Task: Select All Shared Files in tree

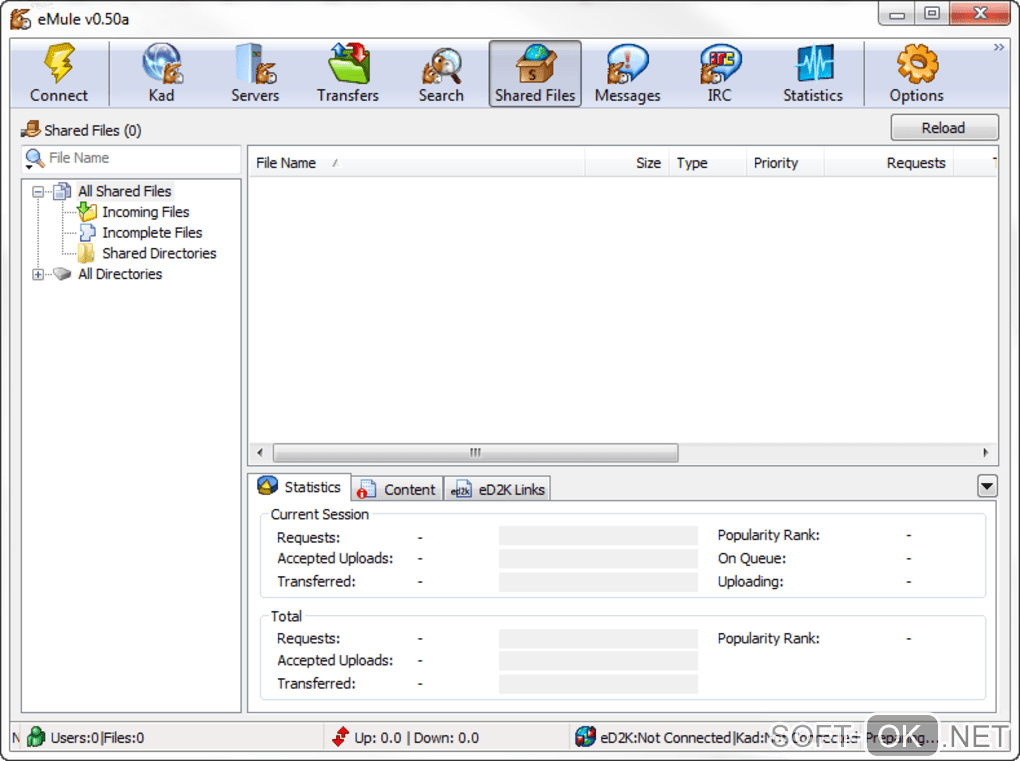Action: (x=125, y=191)
